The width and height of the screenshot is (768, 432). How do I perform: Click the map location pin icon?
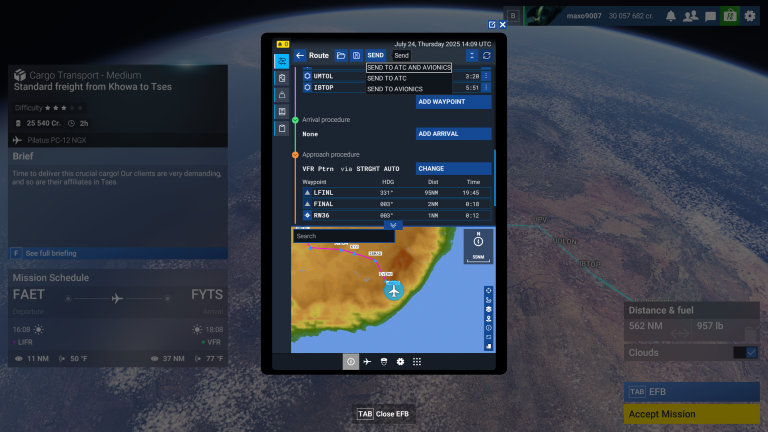point(488,318)
